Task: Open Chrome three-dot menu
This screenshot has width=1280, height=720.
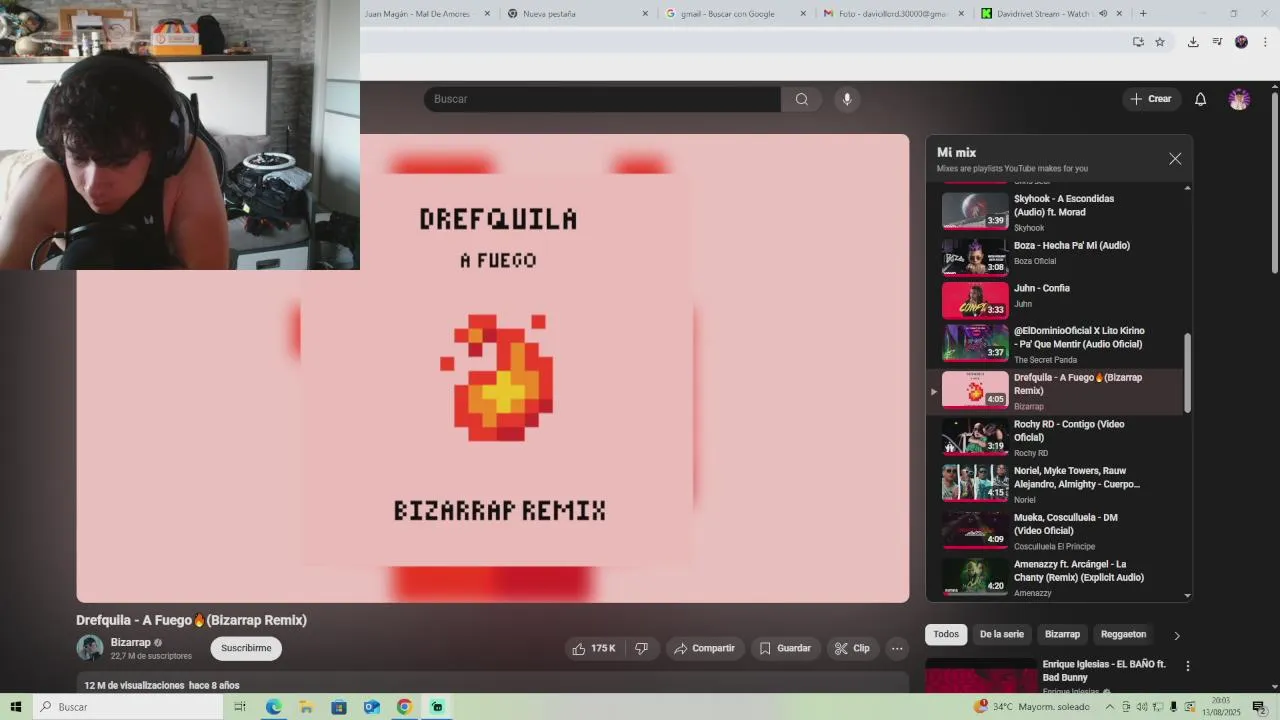Action: coord(1265,42)
